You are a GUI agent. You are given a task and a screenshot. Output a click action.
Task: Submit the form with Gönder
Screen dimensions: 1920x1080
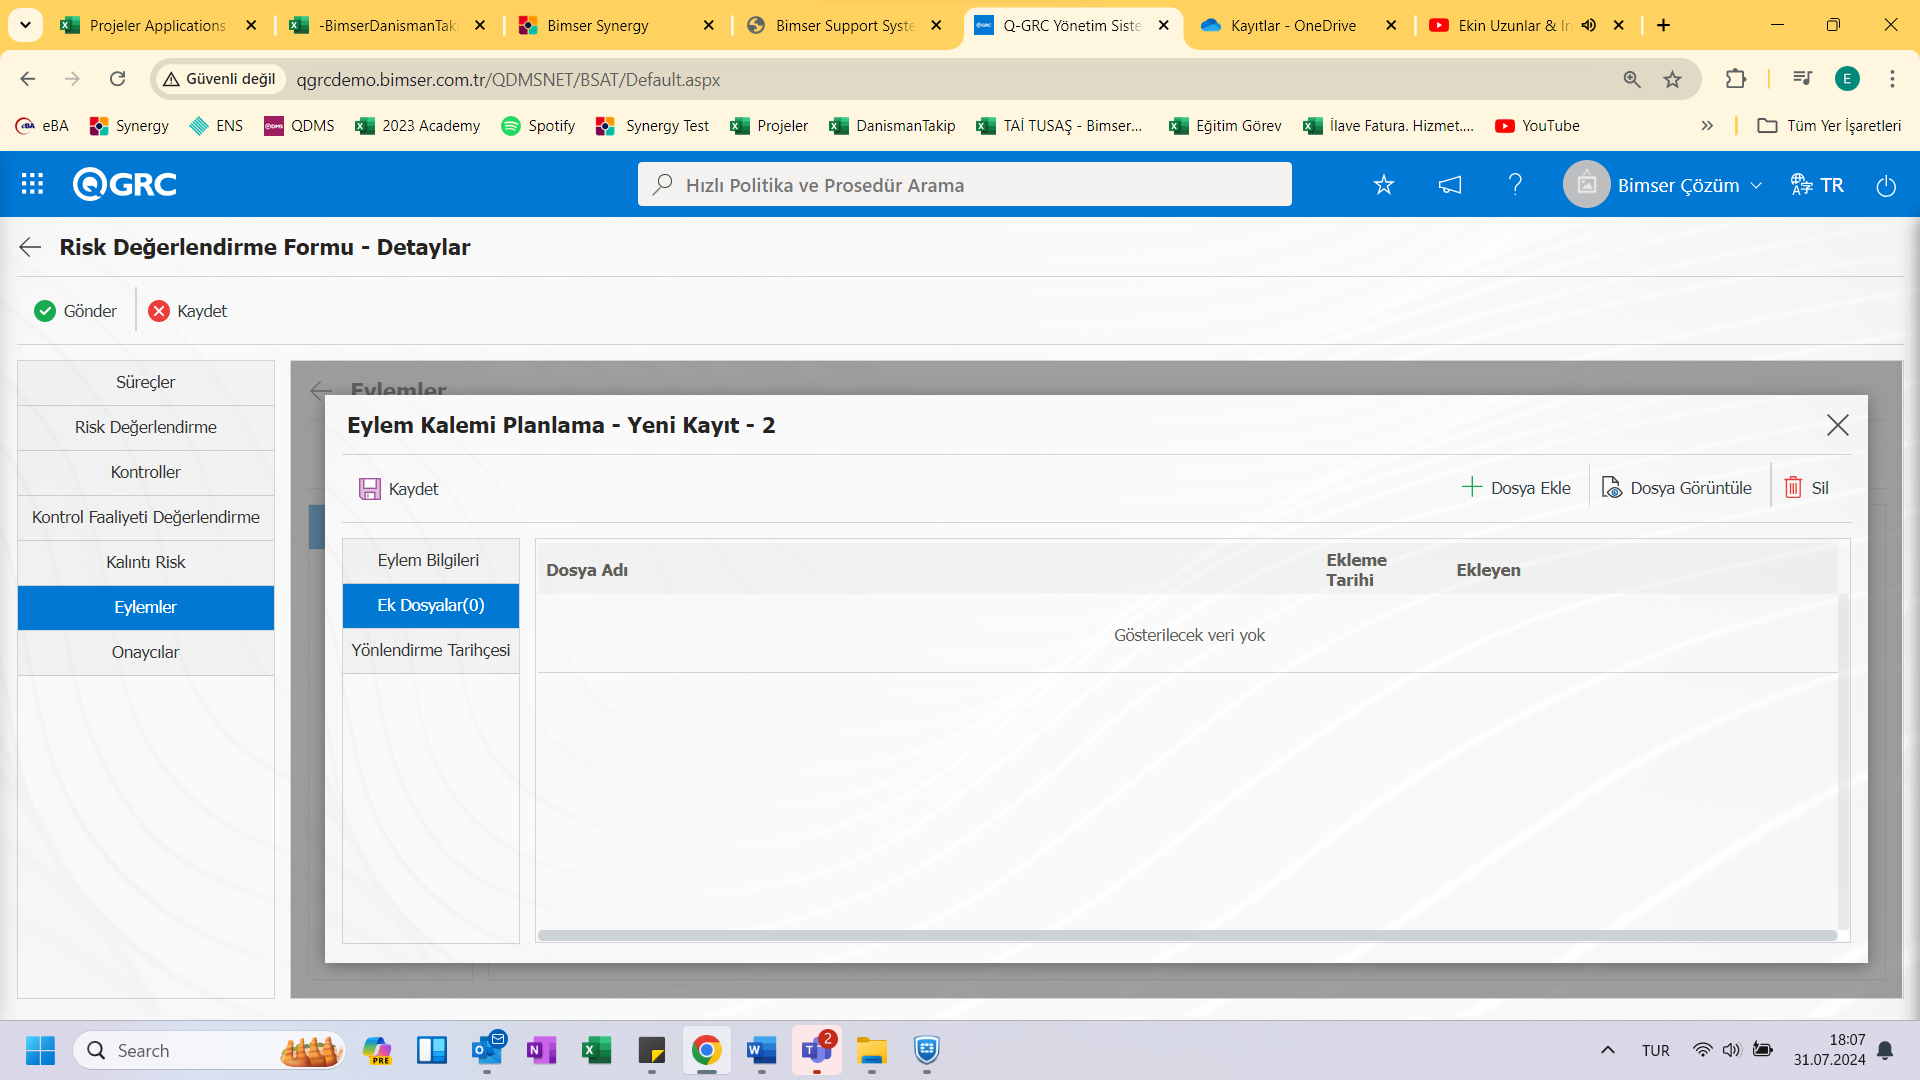coord(76,311)
